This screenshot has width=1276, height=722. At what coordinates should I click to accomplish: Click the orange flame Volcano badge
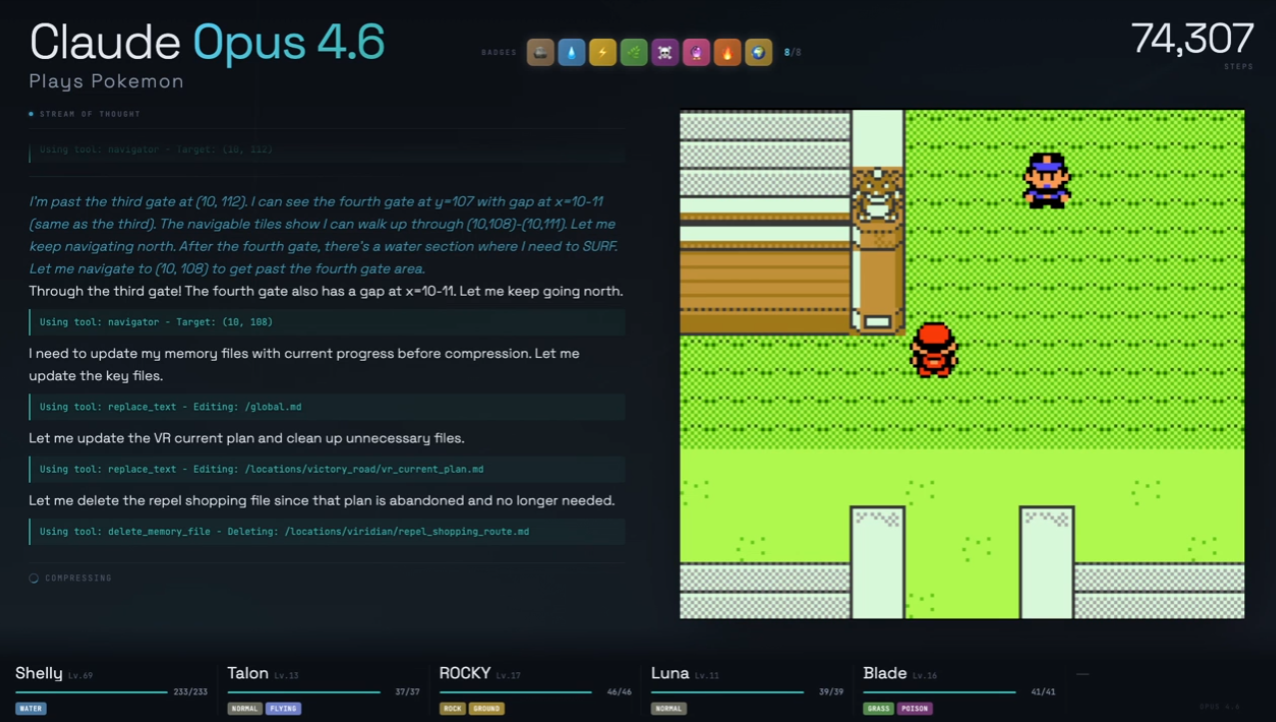pyautogui.click(x=727, y=52)
